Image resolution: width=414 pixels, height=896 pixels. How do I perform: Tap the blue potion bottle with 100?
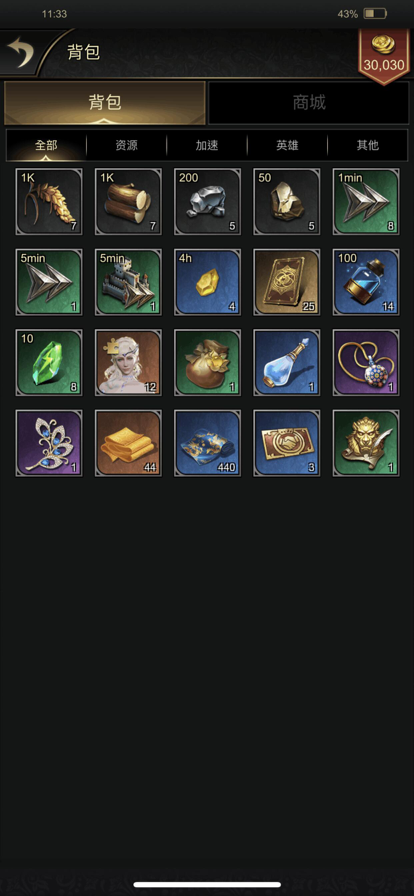pos(366,282)
